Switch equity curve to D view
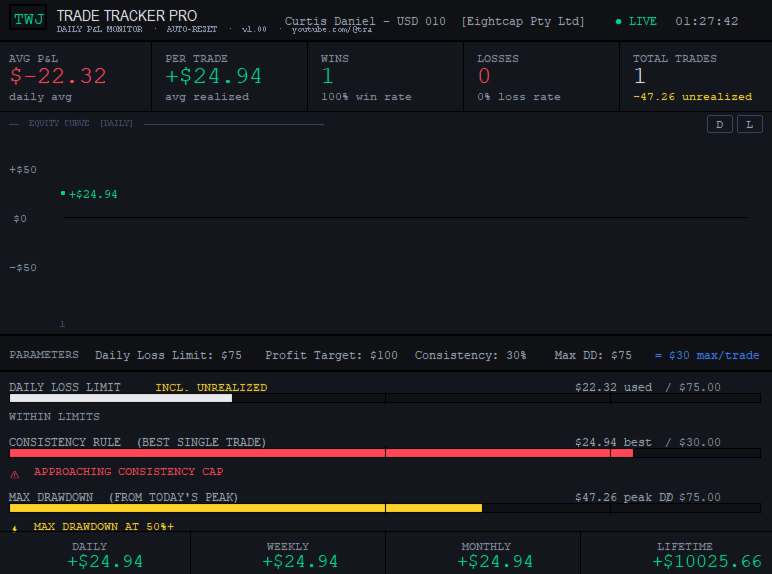The width and height of the screenshot is (772, 574). point(719,125)
